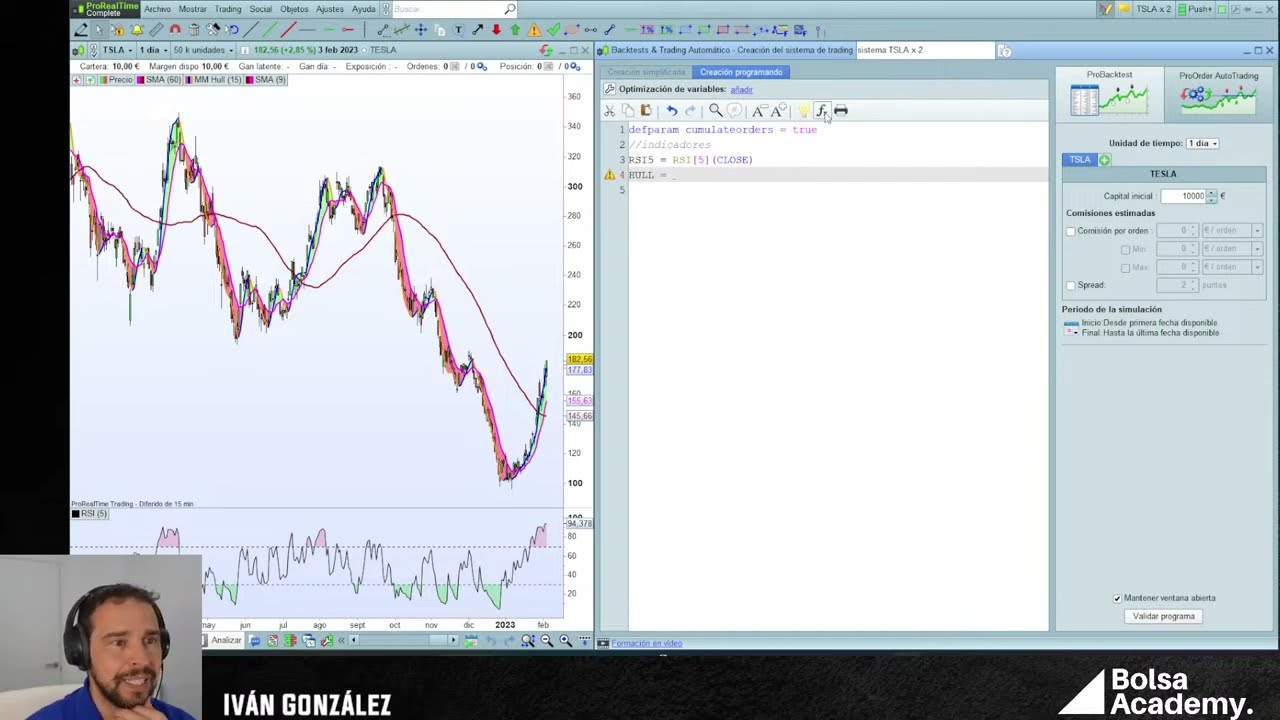
Task: Open the fx insert function button
Action: [821, 110]
